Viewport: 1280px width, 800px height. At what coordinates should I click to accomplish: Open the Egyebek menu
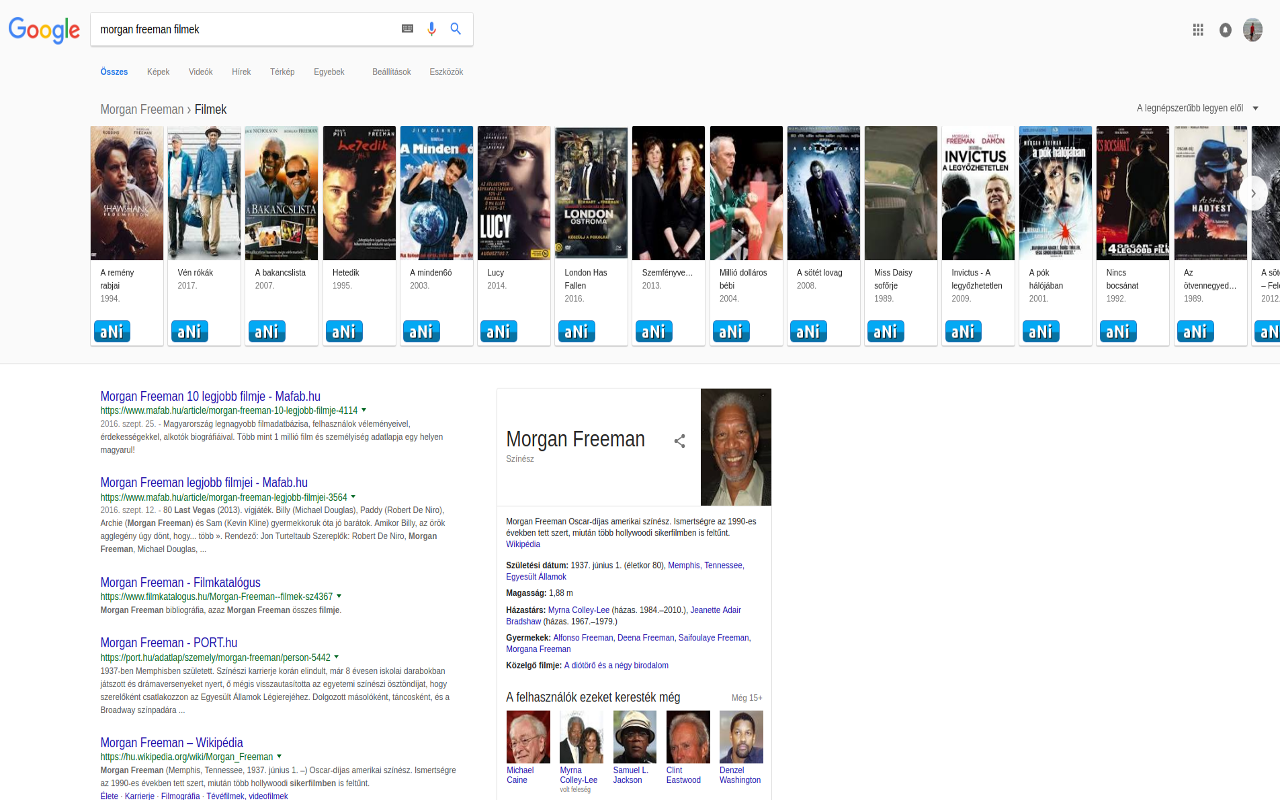[329, 72]
